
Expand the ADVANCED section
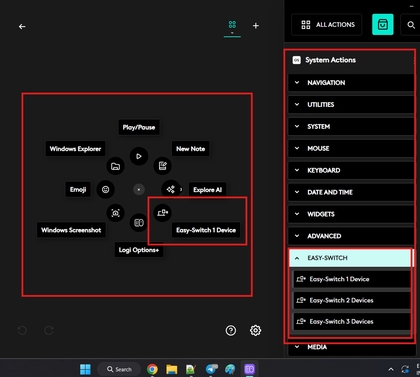tap(351, 236)
